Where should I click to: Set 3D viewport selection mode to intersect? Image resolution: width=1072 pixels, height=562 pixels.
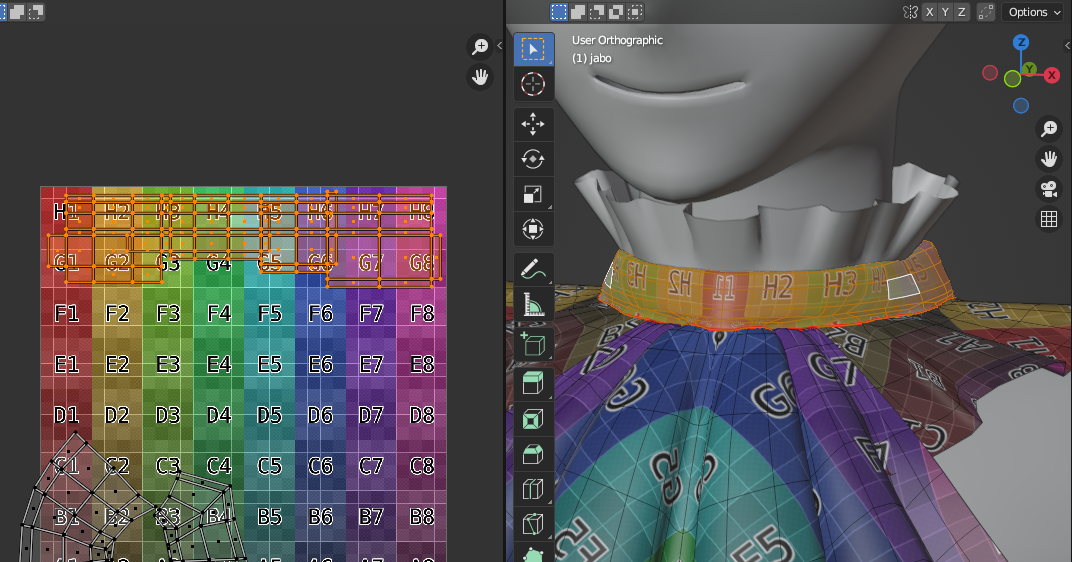click(635, 12)
